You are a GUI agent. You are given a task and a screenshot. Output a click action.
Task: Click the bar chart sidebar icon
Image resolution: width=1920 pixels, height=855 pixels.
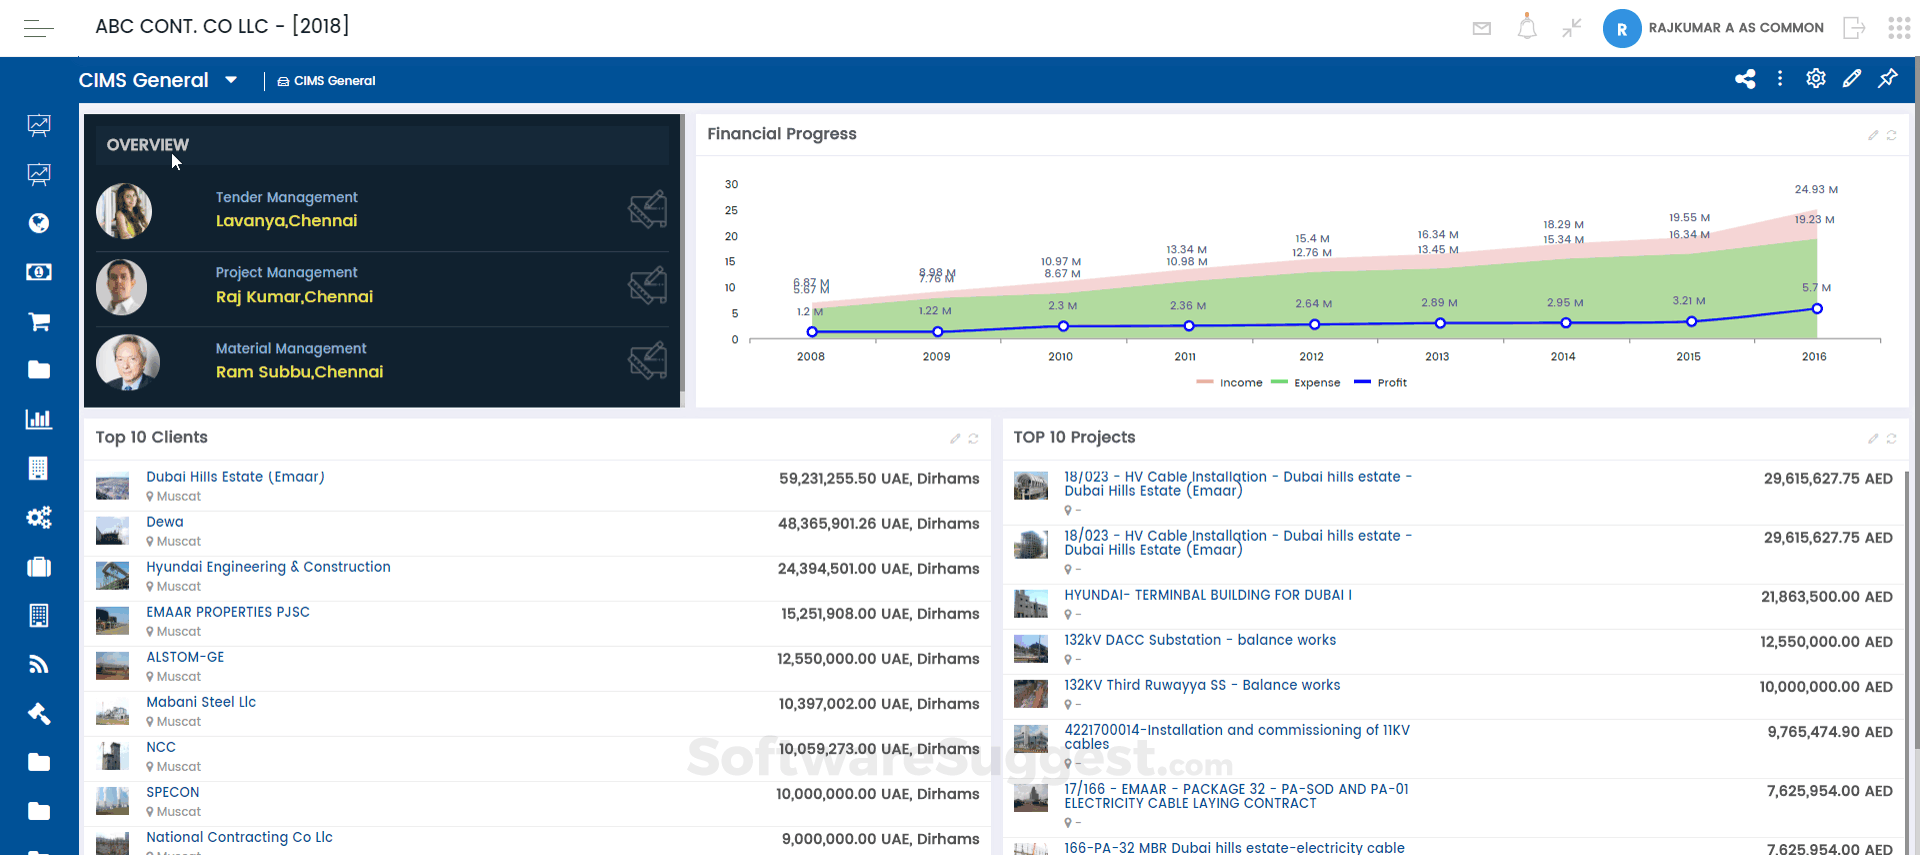coord(39,419)
